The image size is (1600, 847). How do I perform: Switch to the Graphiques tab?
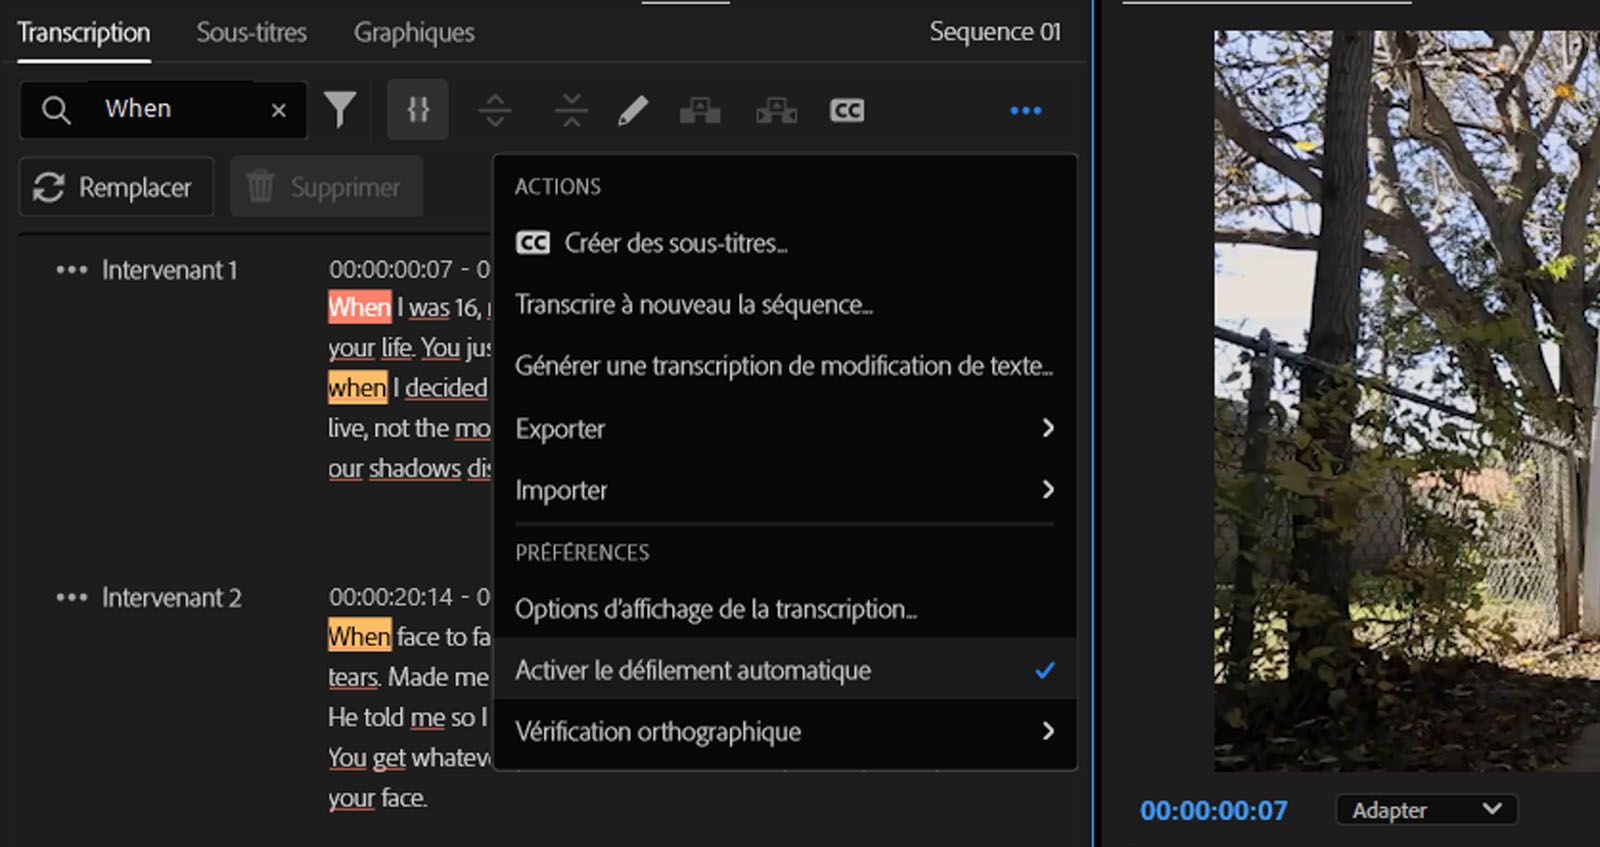(414, 32)
